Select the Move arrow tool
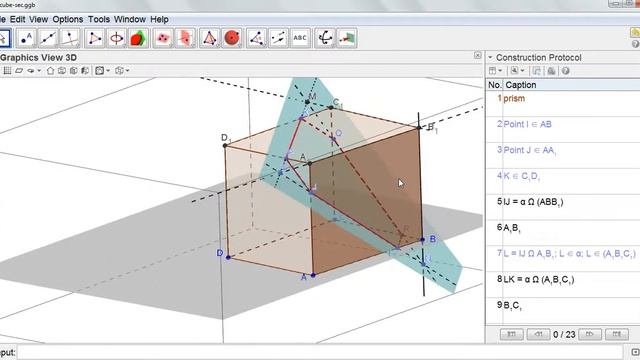Image resolution: width=640 pixels, height=360 pixels. click(x=4, y=38)
